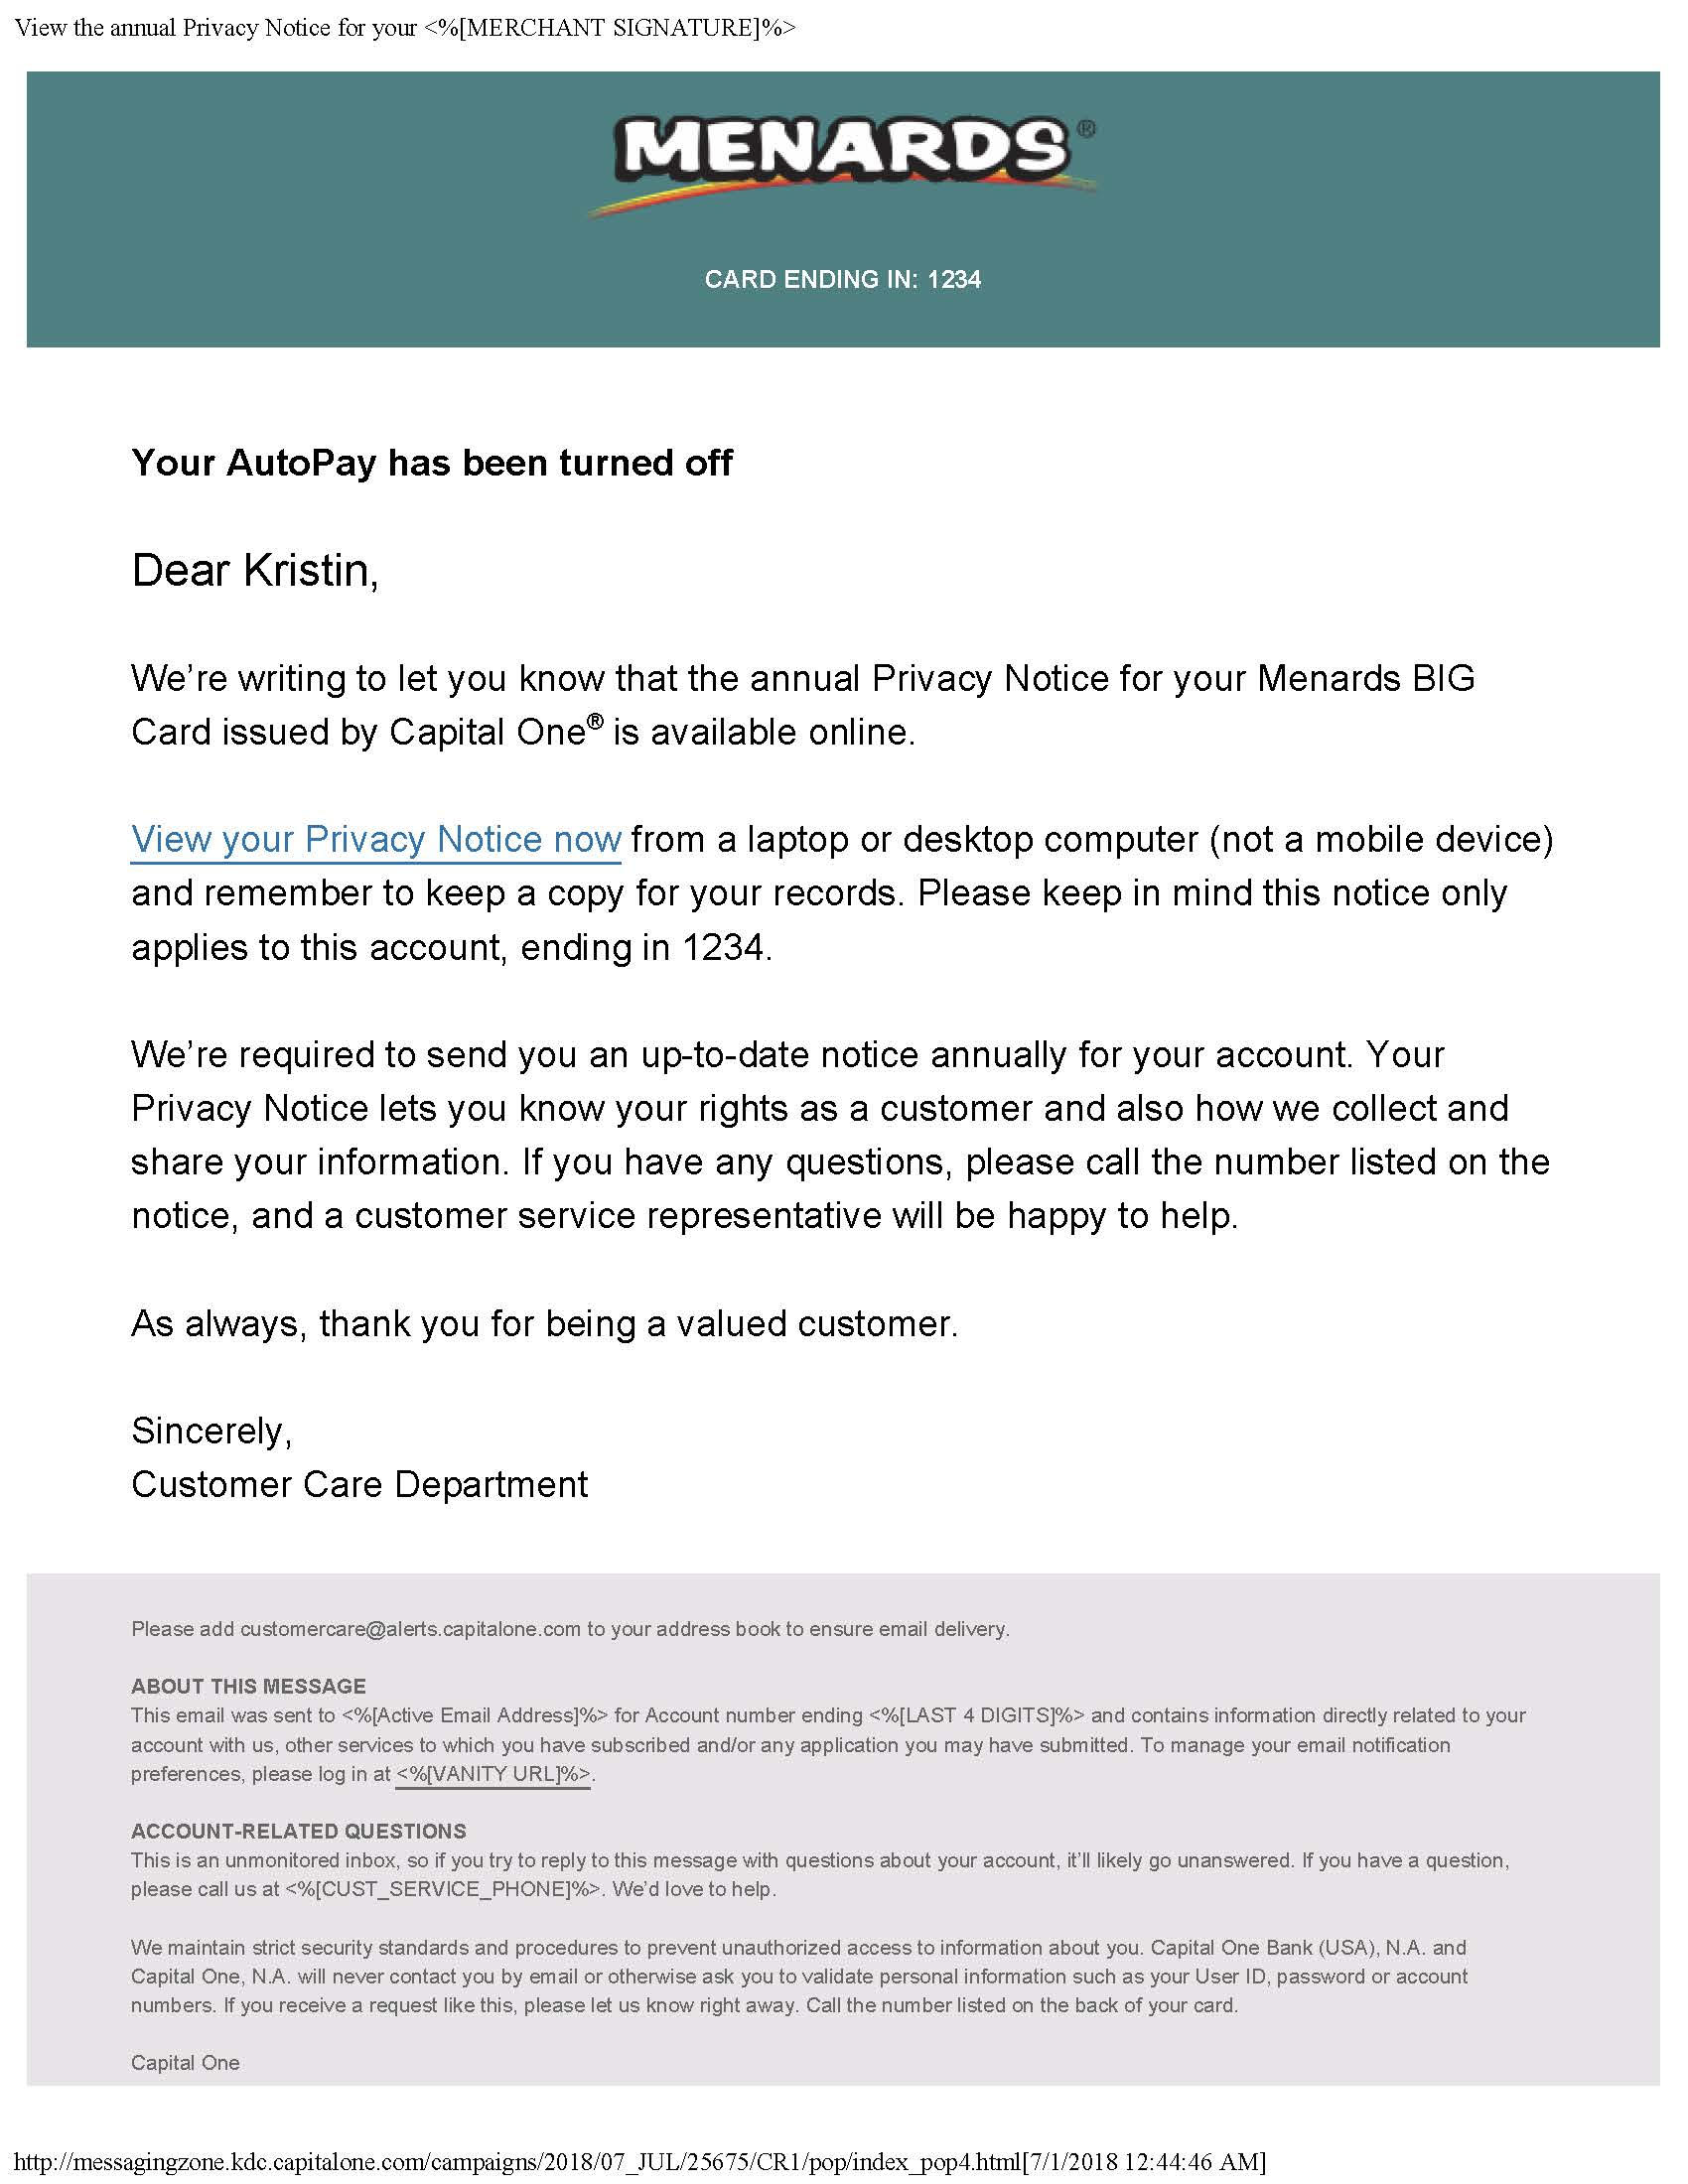
Task: Click the Capital One text at the footer bottom
Action: (x=185, y=2062)
